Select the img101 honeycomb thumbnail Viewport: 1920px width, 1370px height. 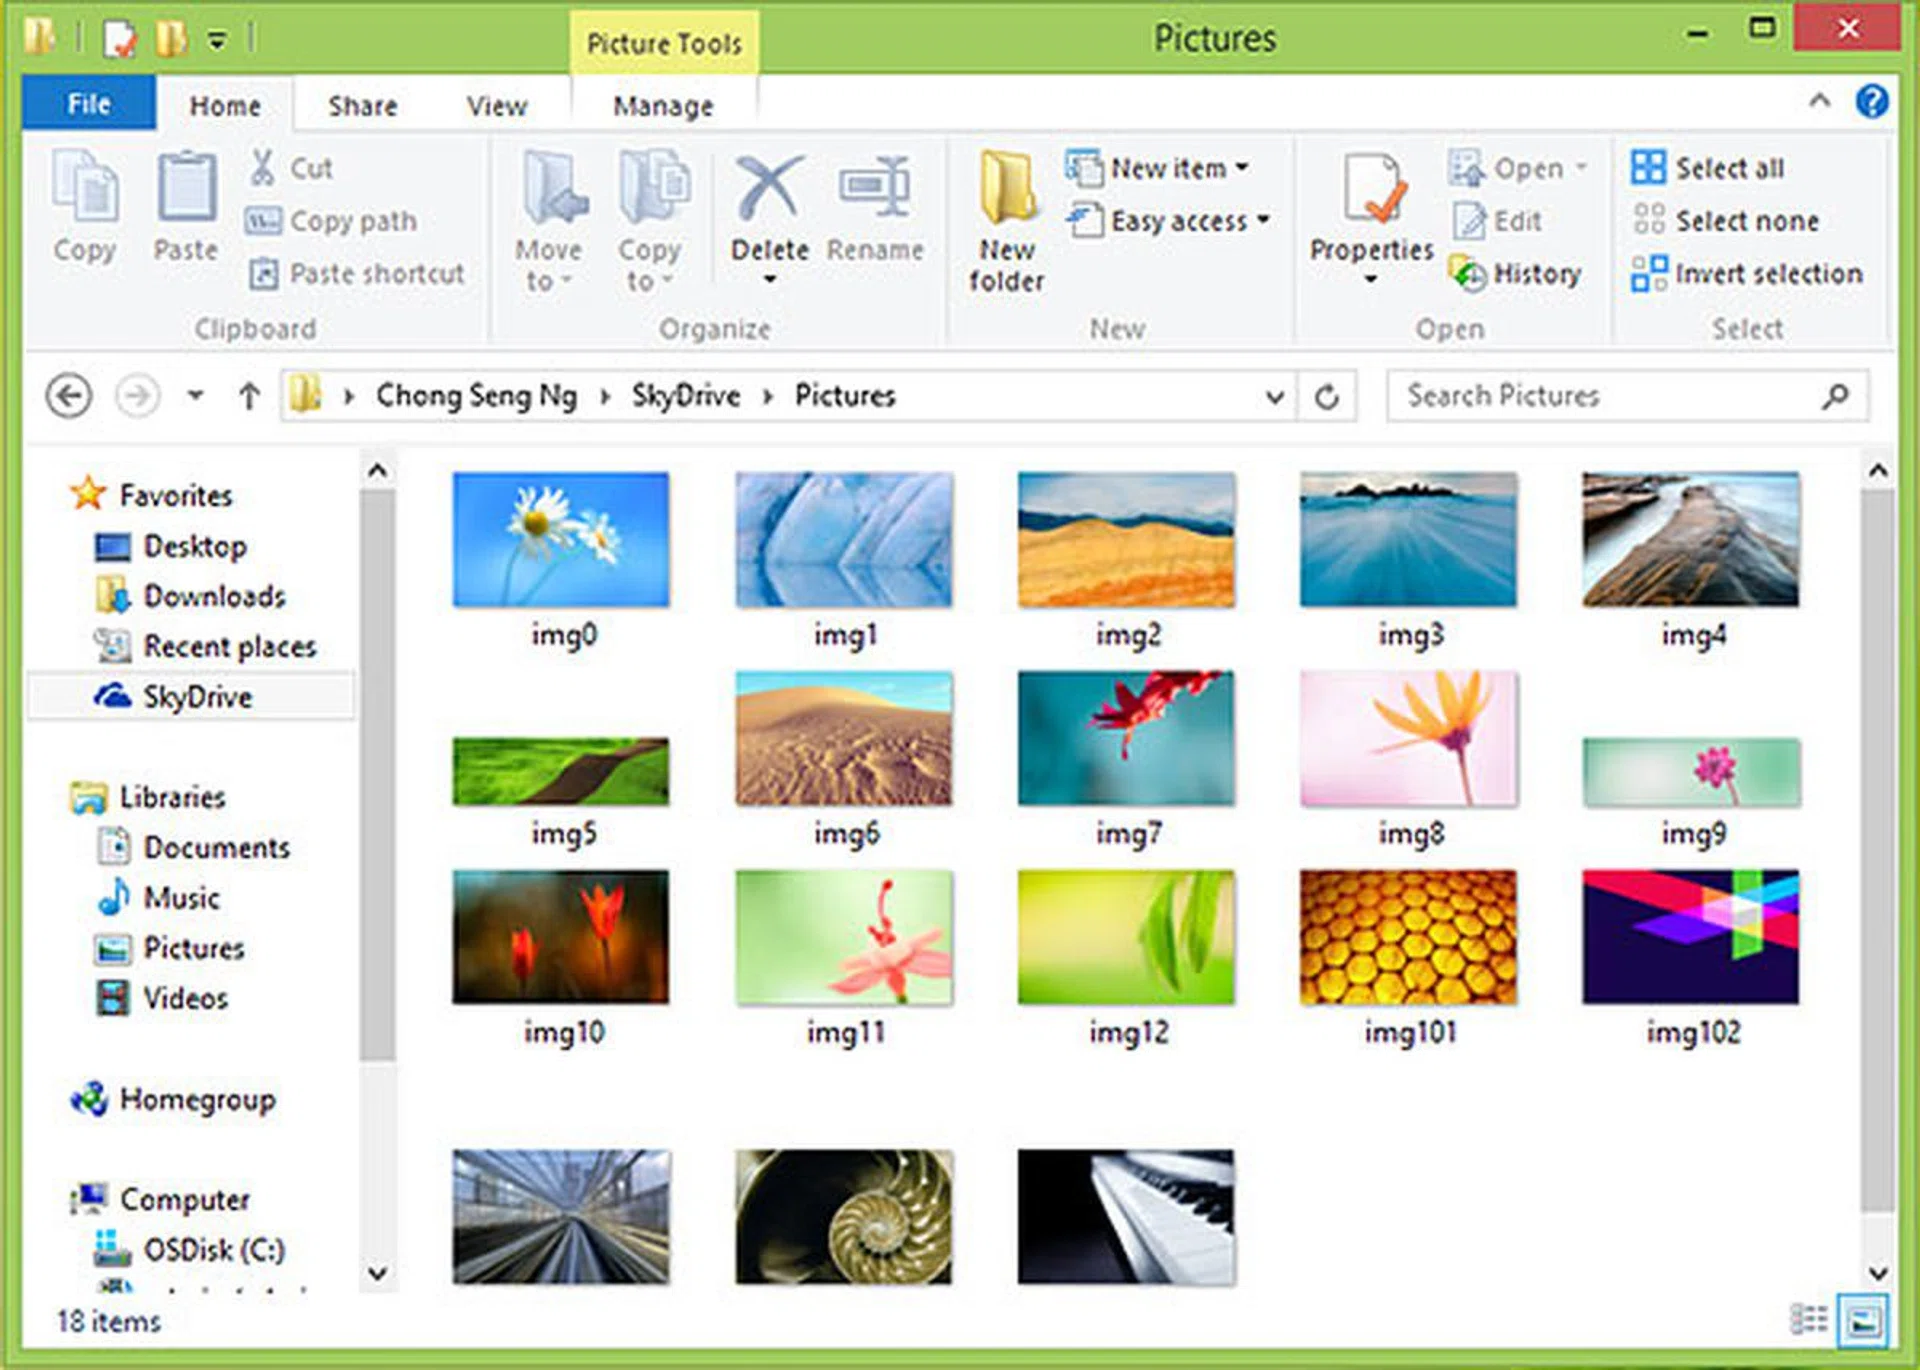[1408, 938]
